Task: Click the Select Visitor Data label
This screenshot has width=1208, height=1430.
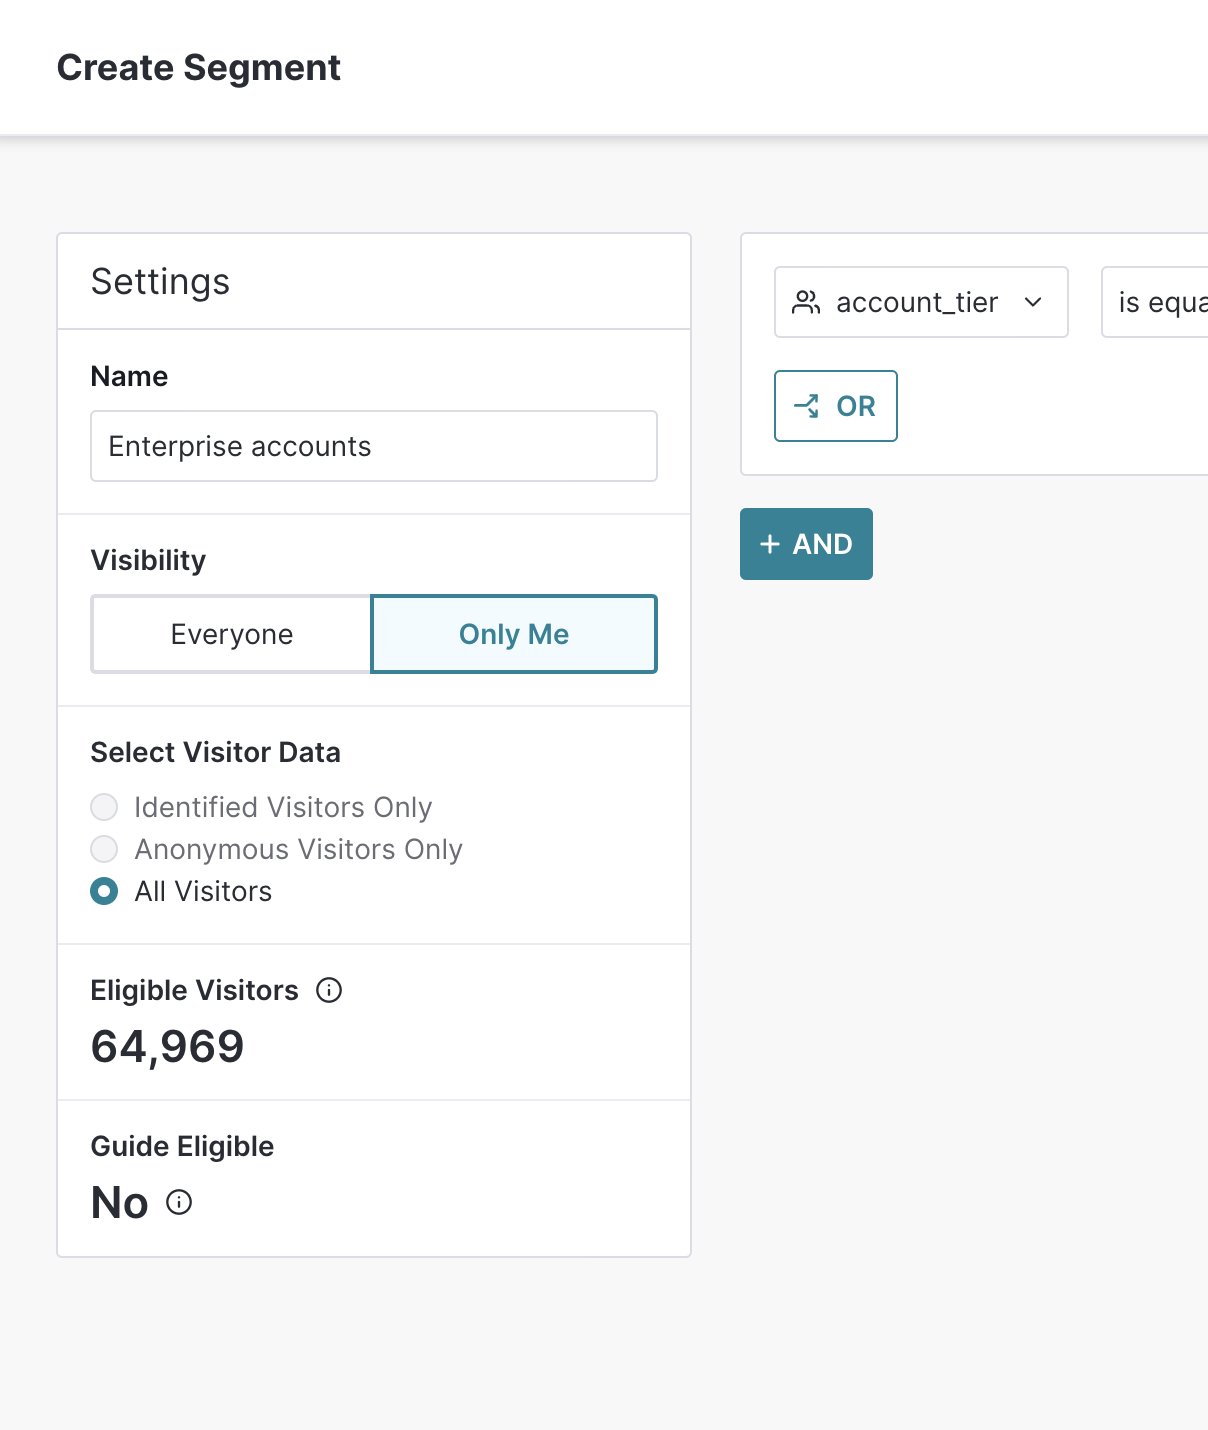Action: (216, 752)
